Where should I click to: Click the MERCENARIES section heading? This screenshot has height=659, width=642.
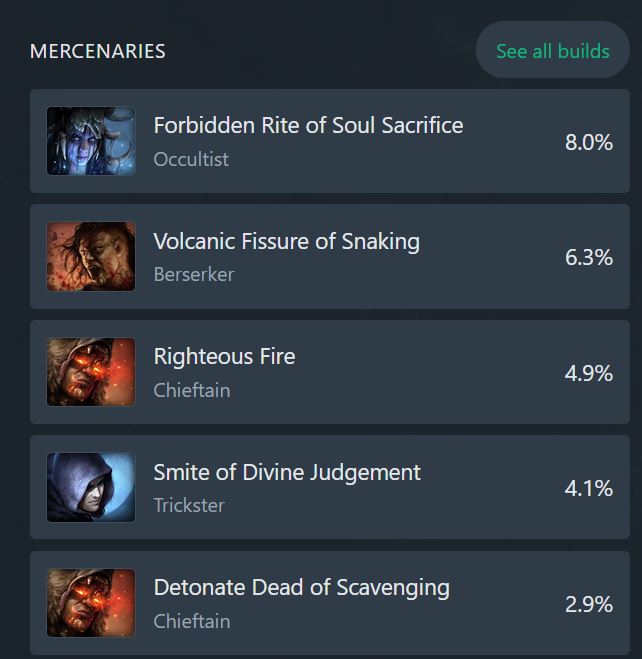coord(97,51)
